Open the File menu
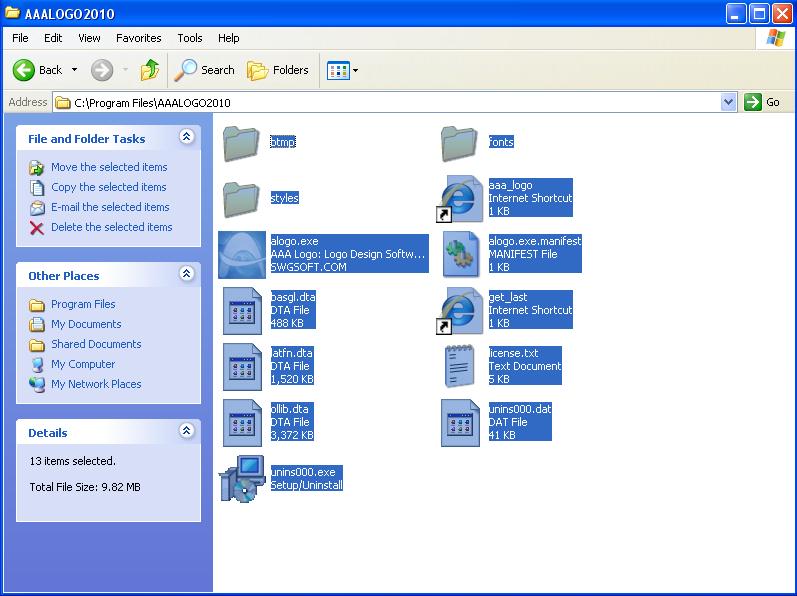The image size is (797, 596). [20, 38]
